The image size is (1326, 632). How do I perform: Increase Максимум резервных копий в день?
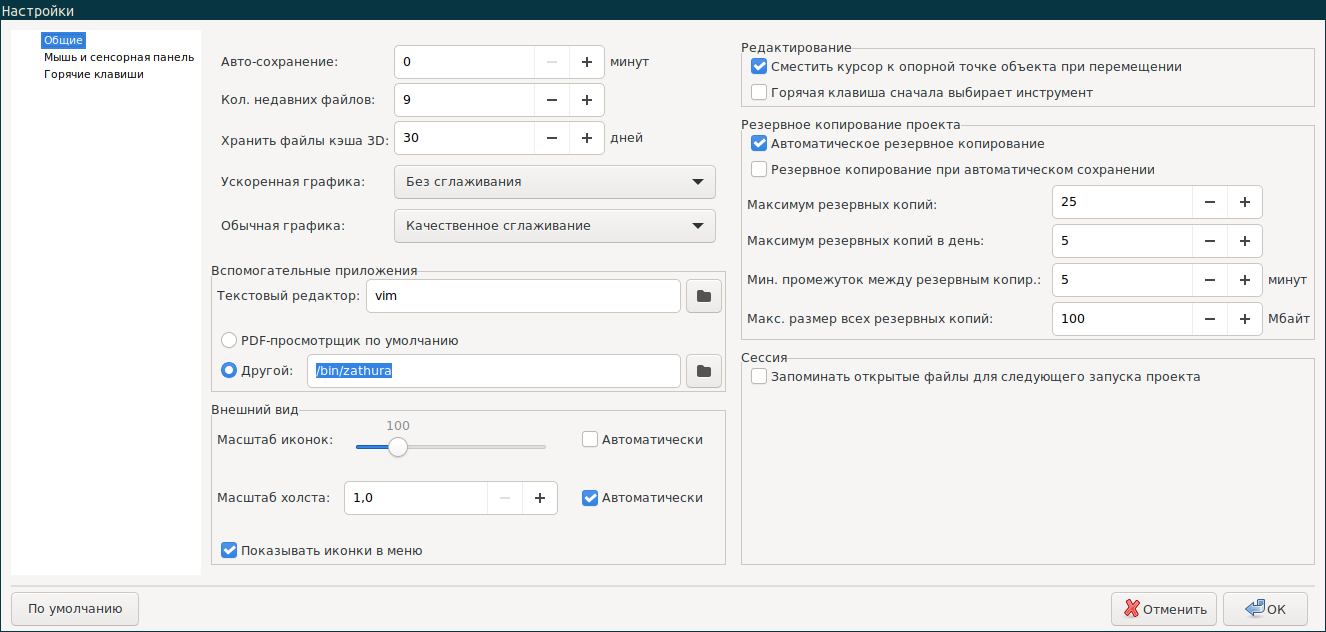coord(1245,241)
